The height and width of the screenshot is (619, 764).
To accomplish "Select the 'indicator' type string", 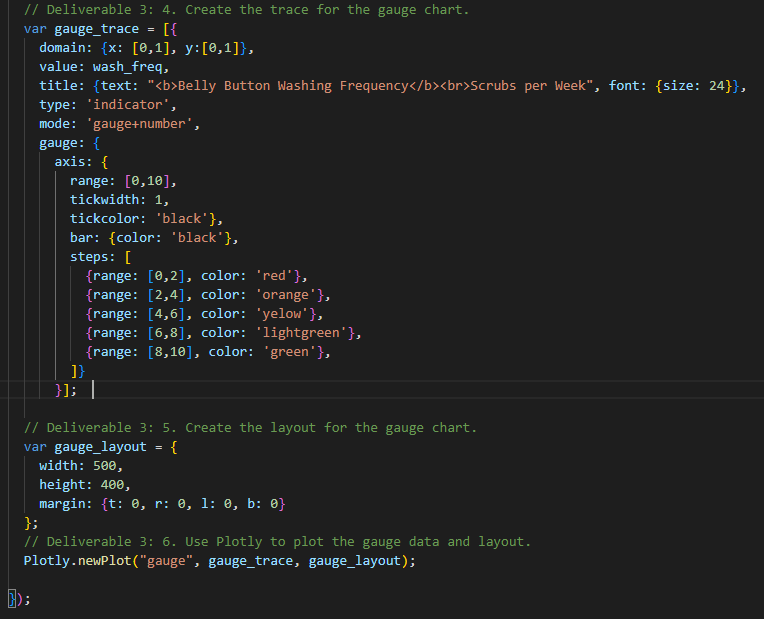I will [128, 105].
